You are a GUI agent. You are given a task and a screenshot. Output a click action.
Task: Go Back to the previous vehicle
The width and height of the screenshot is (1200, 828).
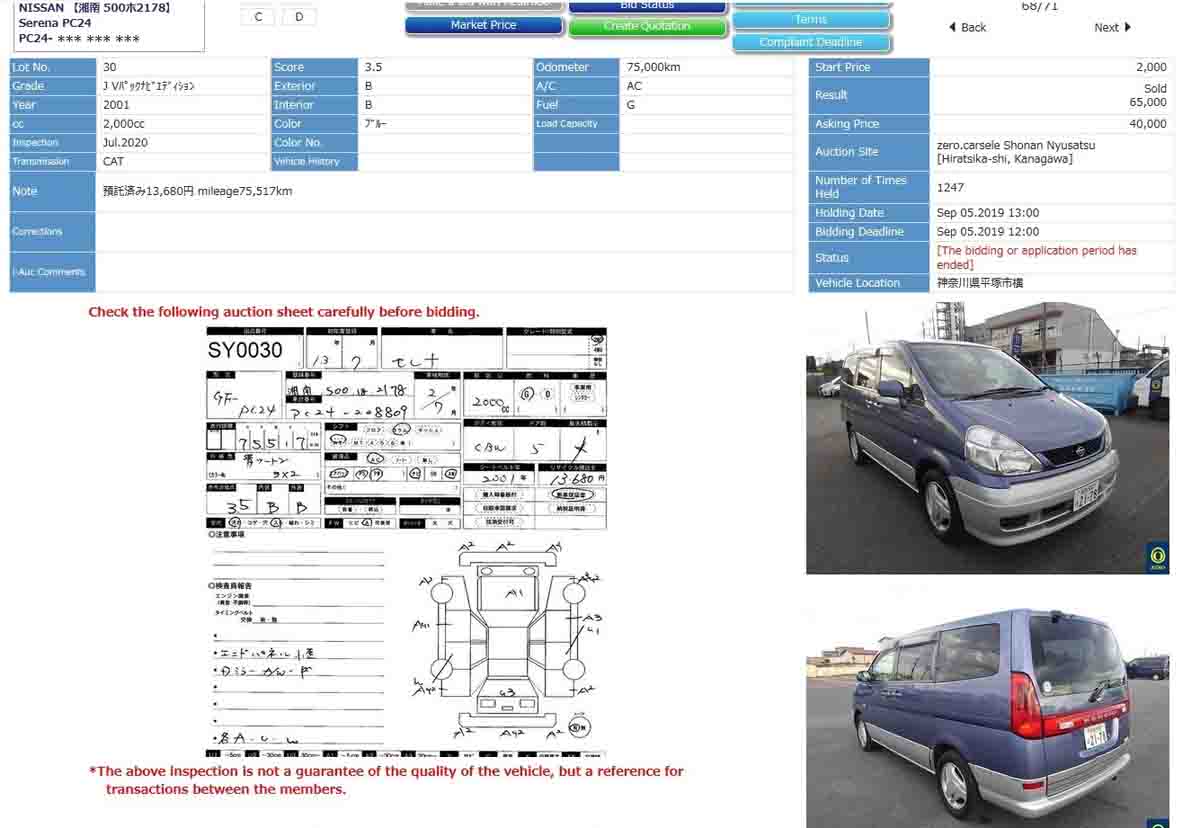pos(967,27)
